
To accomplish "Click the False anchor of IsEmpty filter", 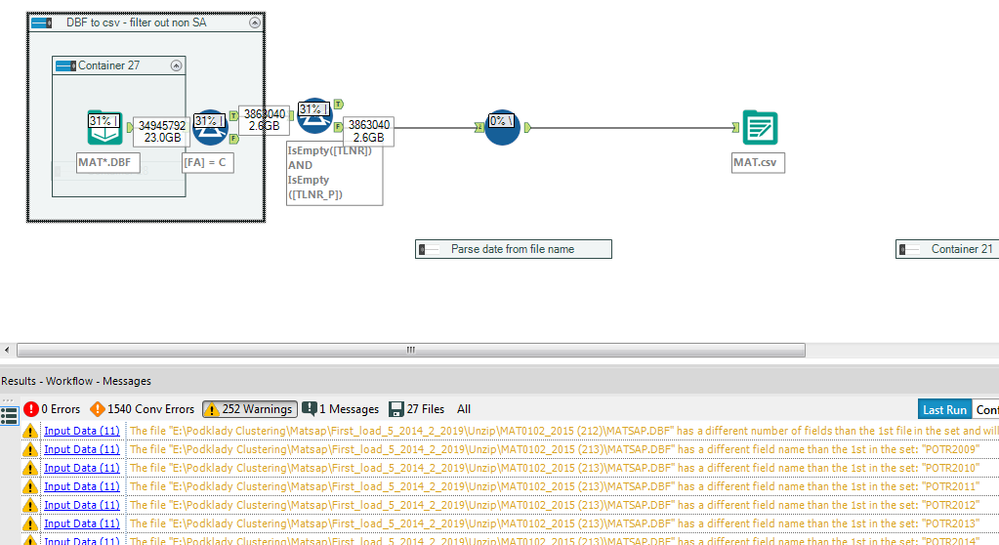I will pyautogui.click(x=338, y=127).
